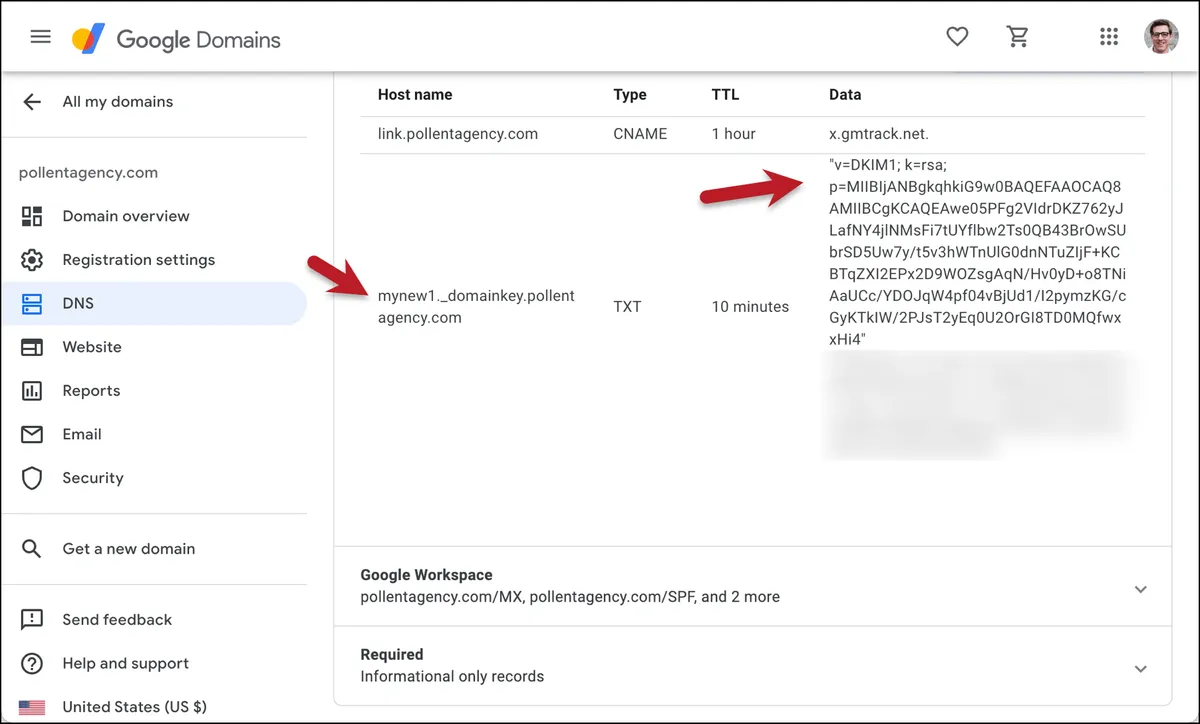Image resolution: width=1200 pixels, height=724 pixels.
Task: Select mynew1._domainkey.pollentagency.com host name
Action: coord(476,307)
